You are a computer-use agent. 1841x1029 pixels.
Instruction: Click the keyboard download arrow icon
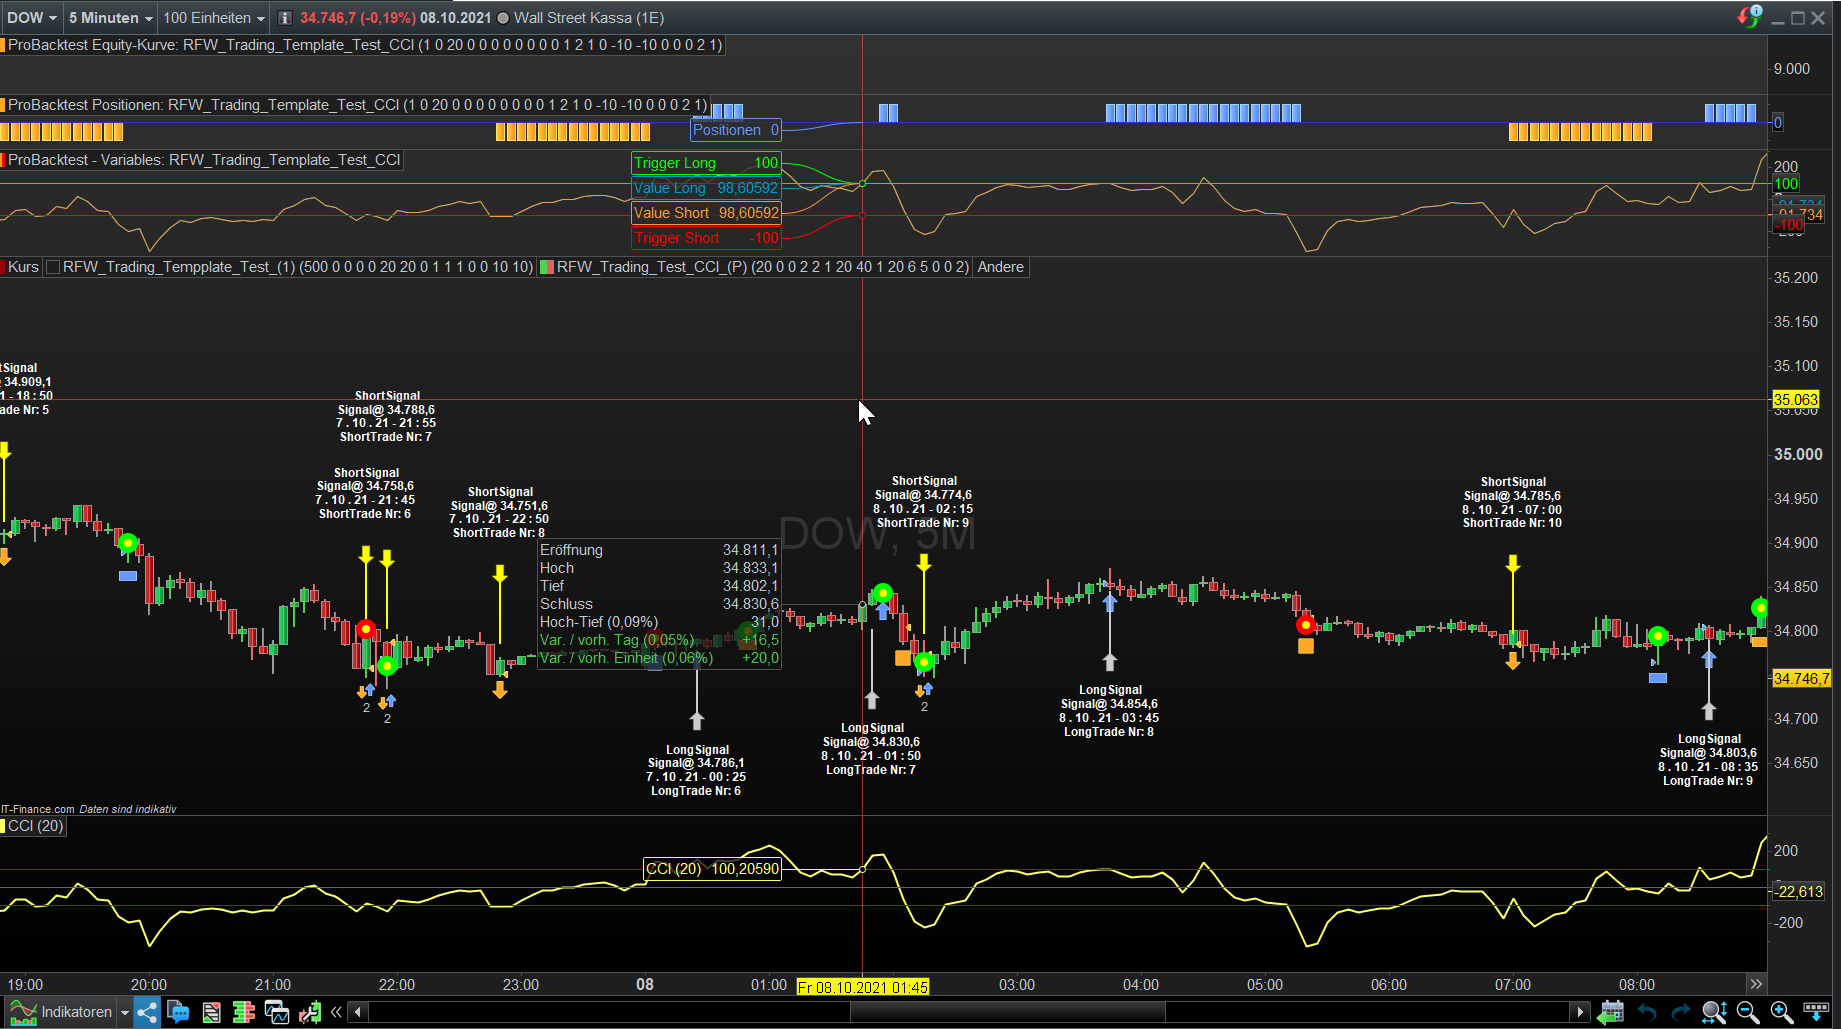(x=1816, y=1012)
